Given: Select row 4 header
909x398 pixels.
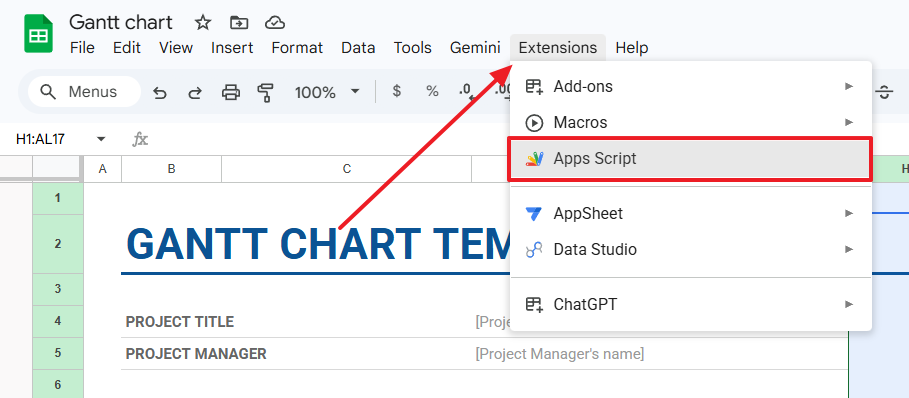Looking at the screenshot, I should point(58,321).
